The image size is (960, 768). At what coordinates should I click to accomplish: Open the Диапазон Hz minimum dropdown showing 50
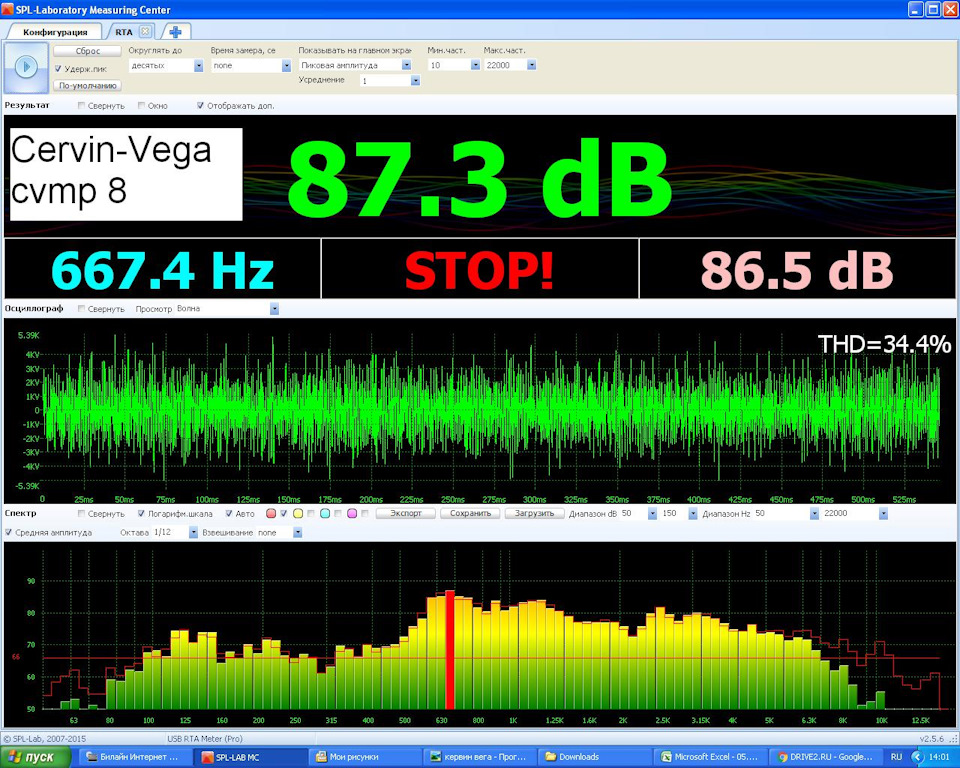[x=814, y=513]
